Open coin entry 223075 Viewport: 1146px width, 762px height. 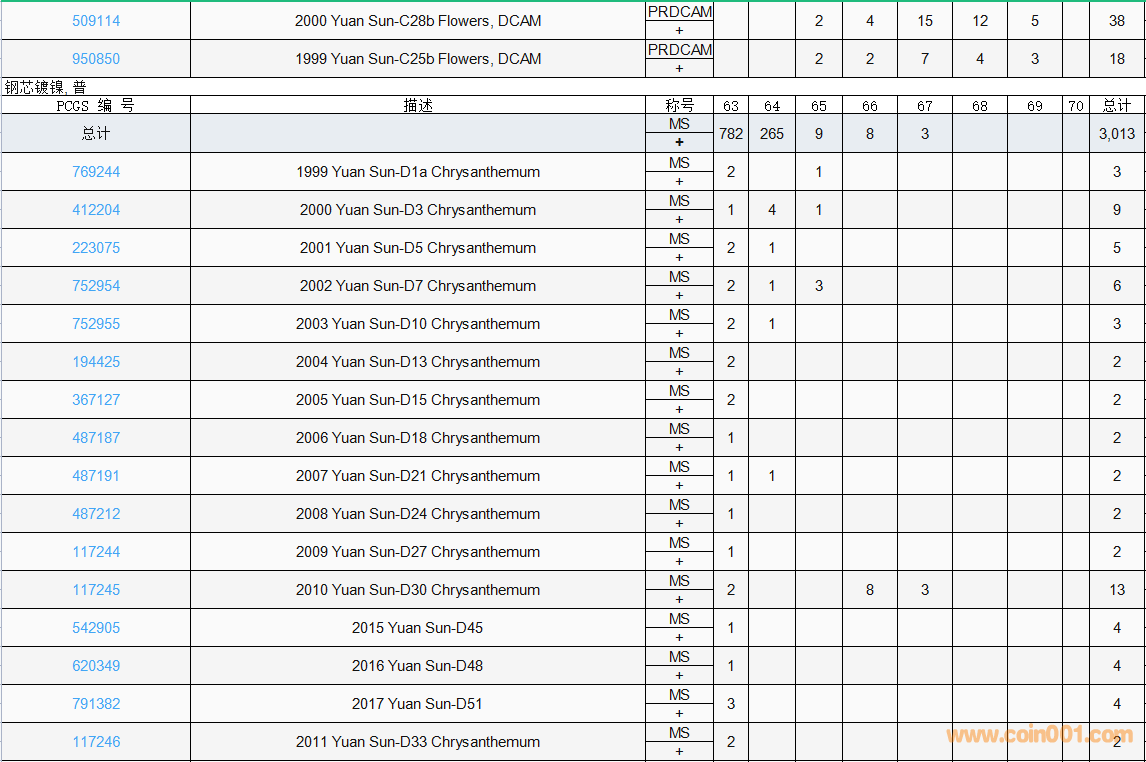pyautogui.click(x=96, y=248)
